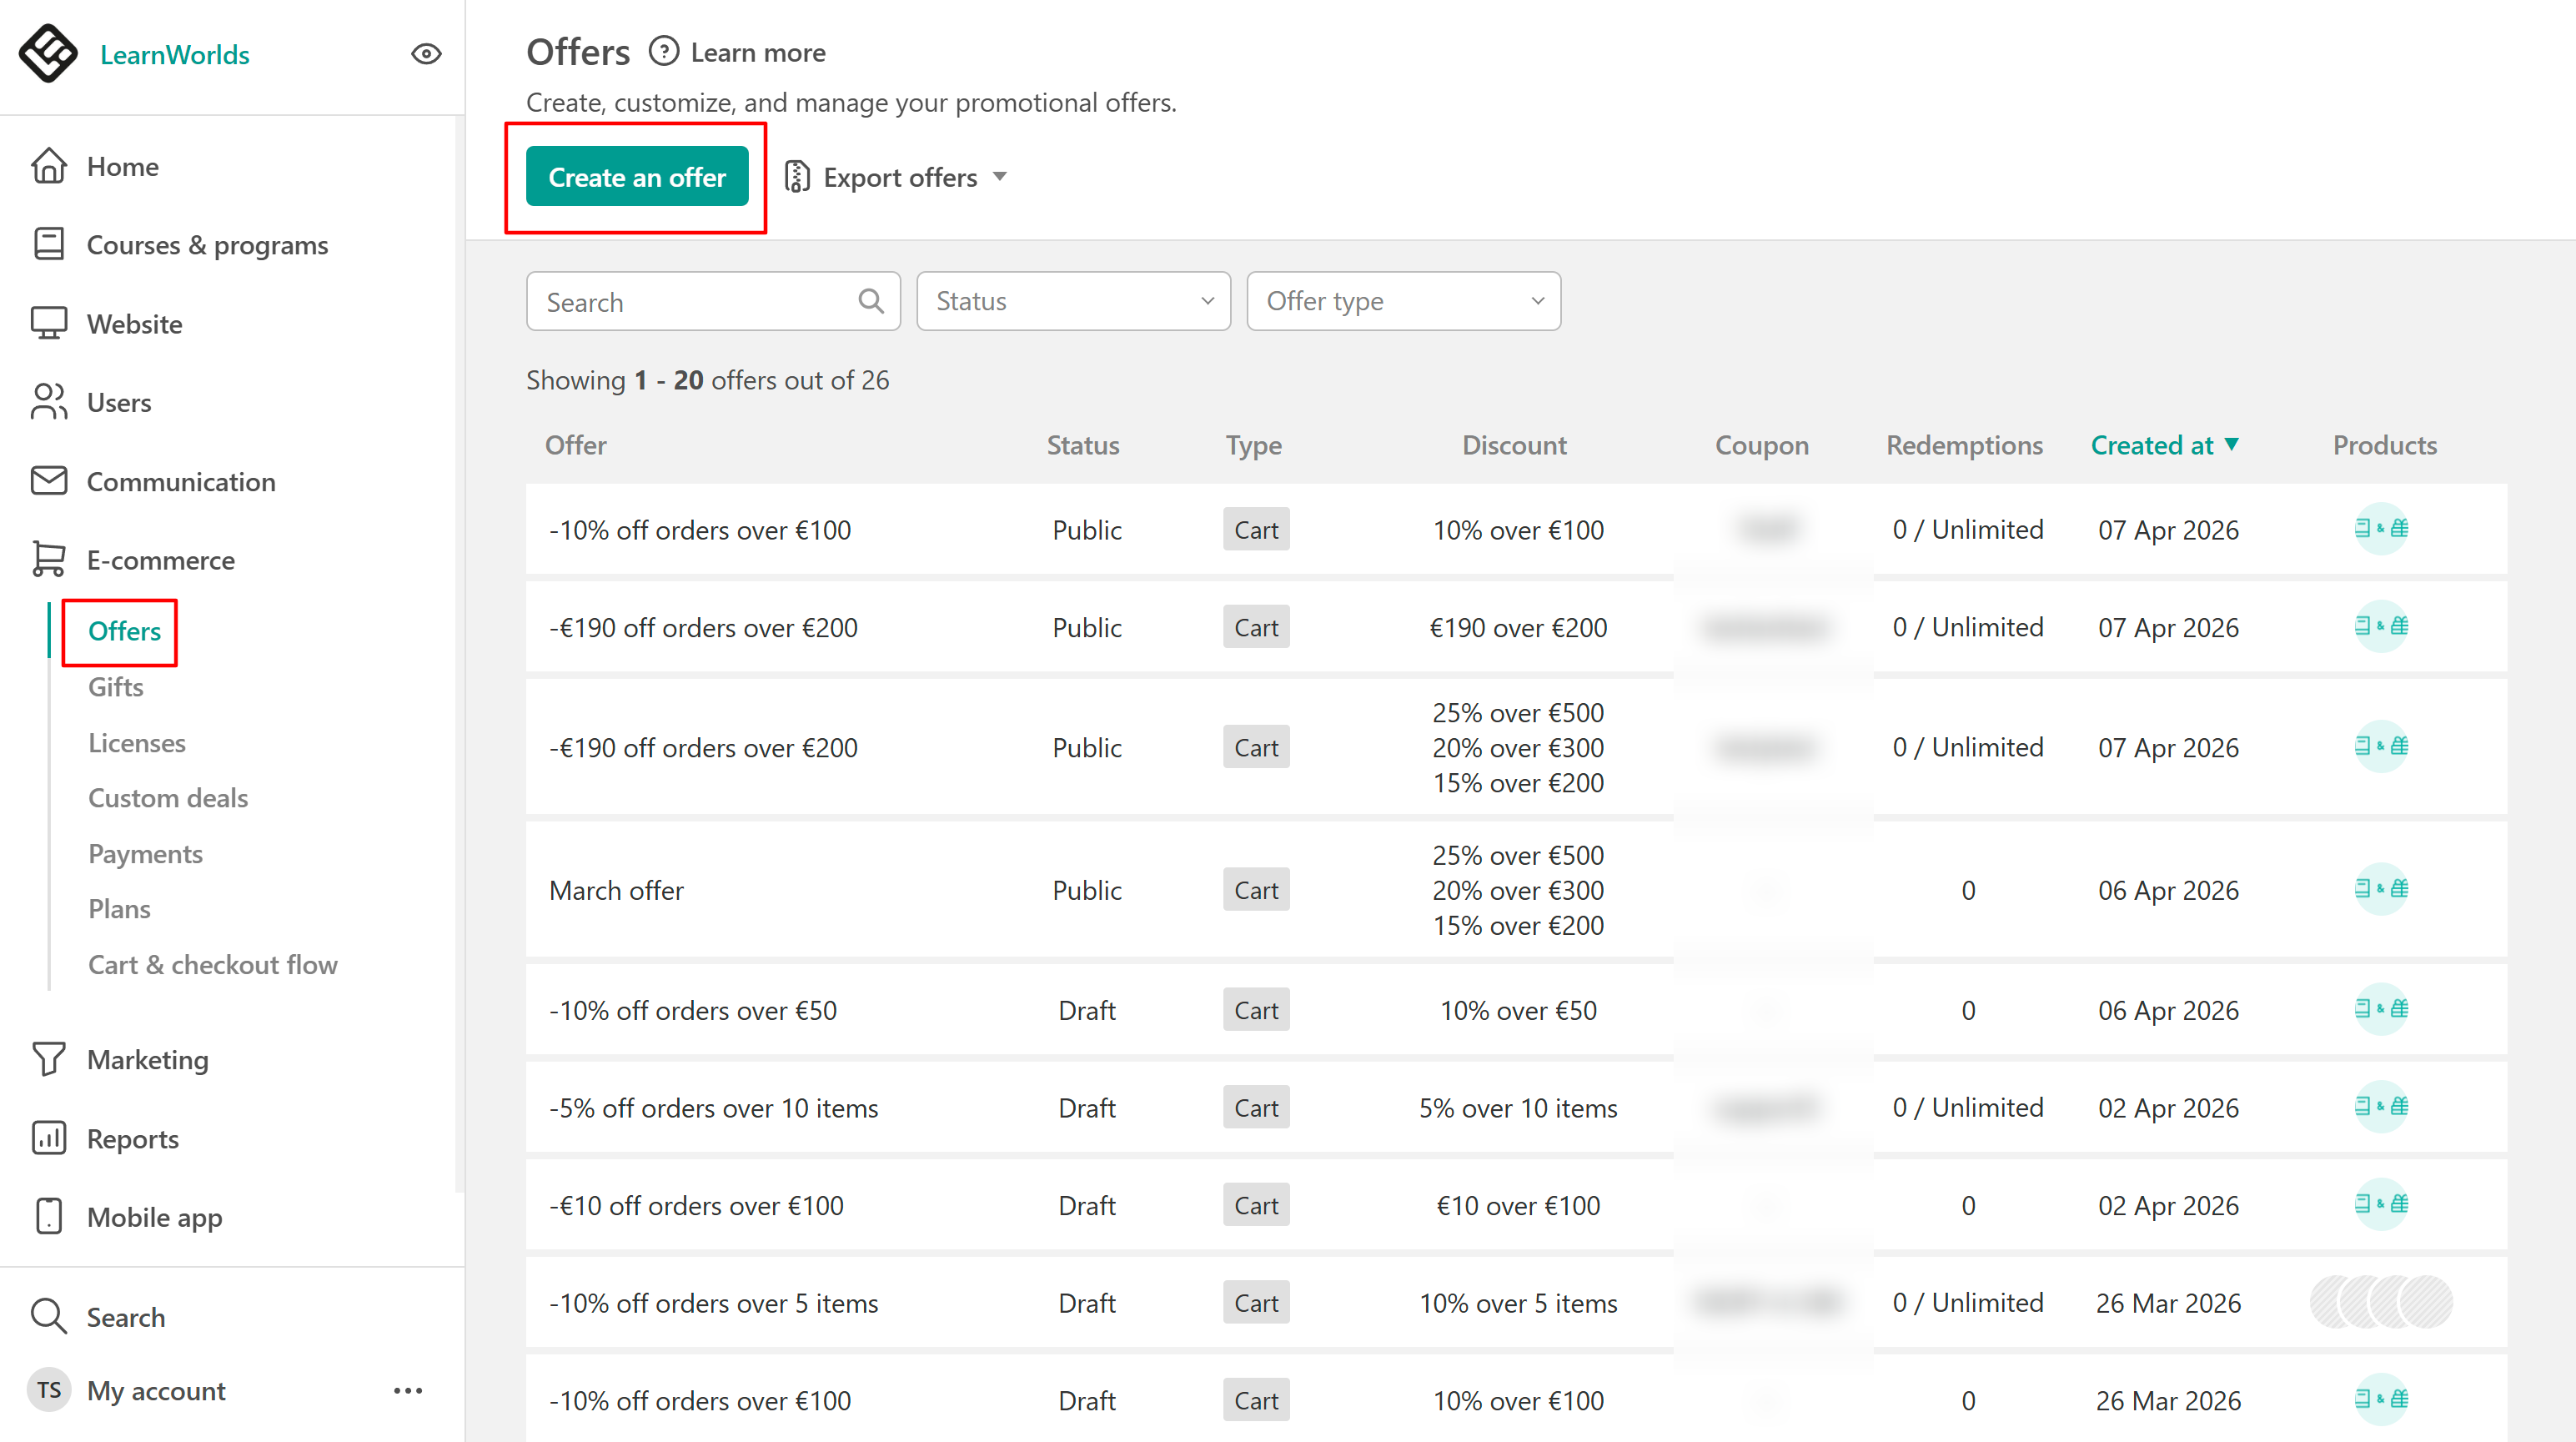Click the LearnWorlds logo icon
Screen dimensions: 2576x1442
point(47,54)
